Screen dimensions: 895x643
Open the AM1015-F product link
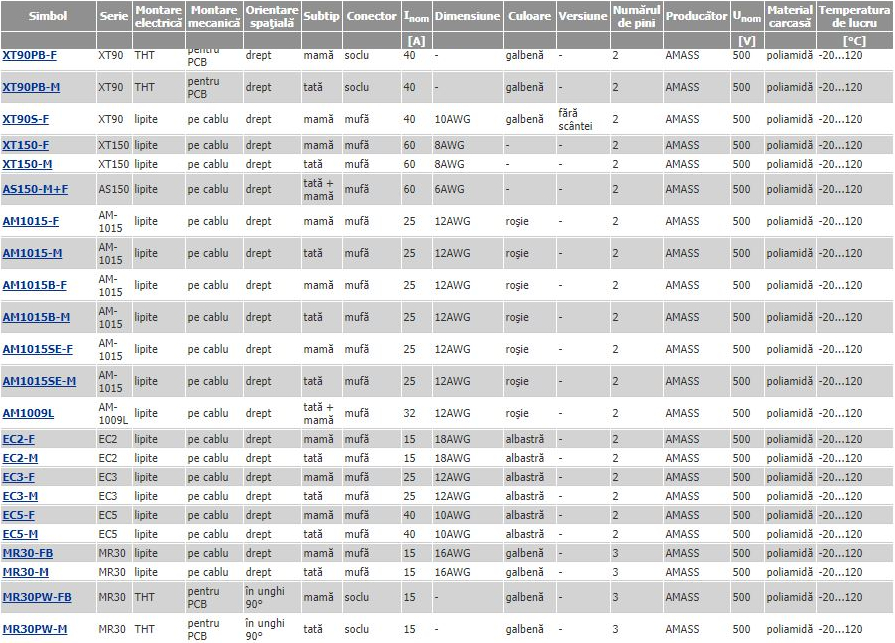[x=31, y=221]
